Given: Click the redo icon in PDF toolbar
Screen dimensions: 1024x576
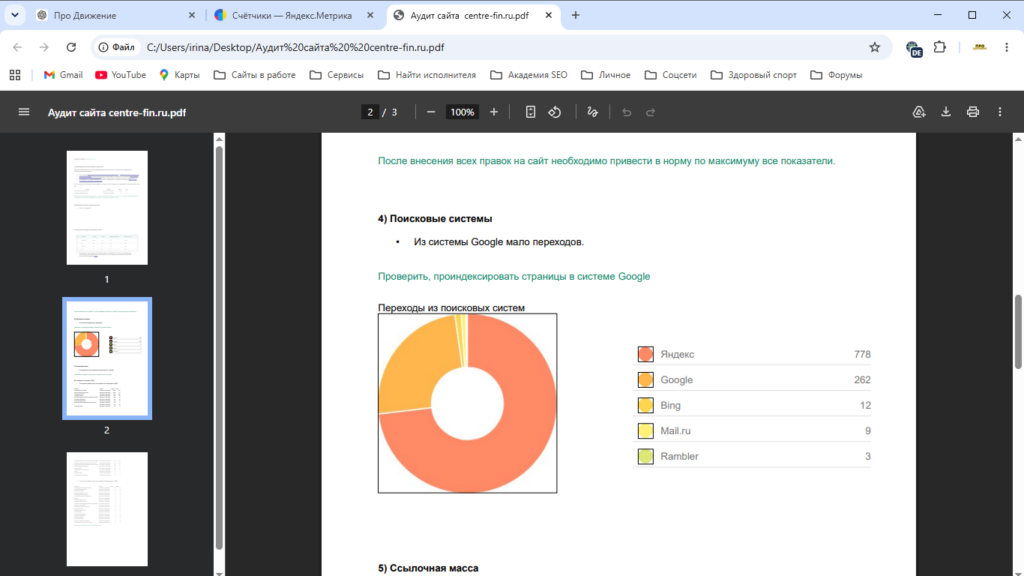Looking at the screenshot, I should [x=650, y=112].
